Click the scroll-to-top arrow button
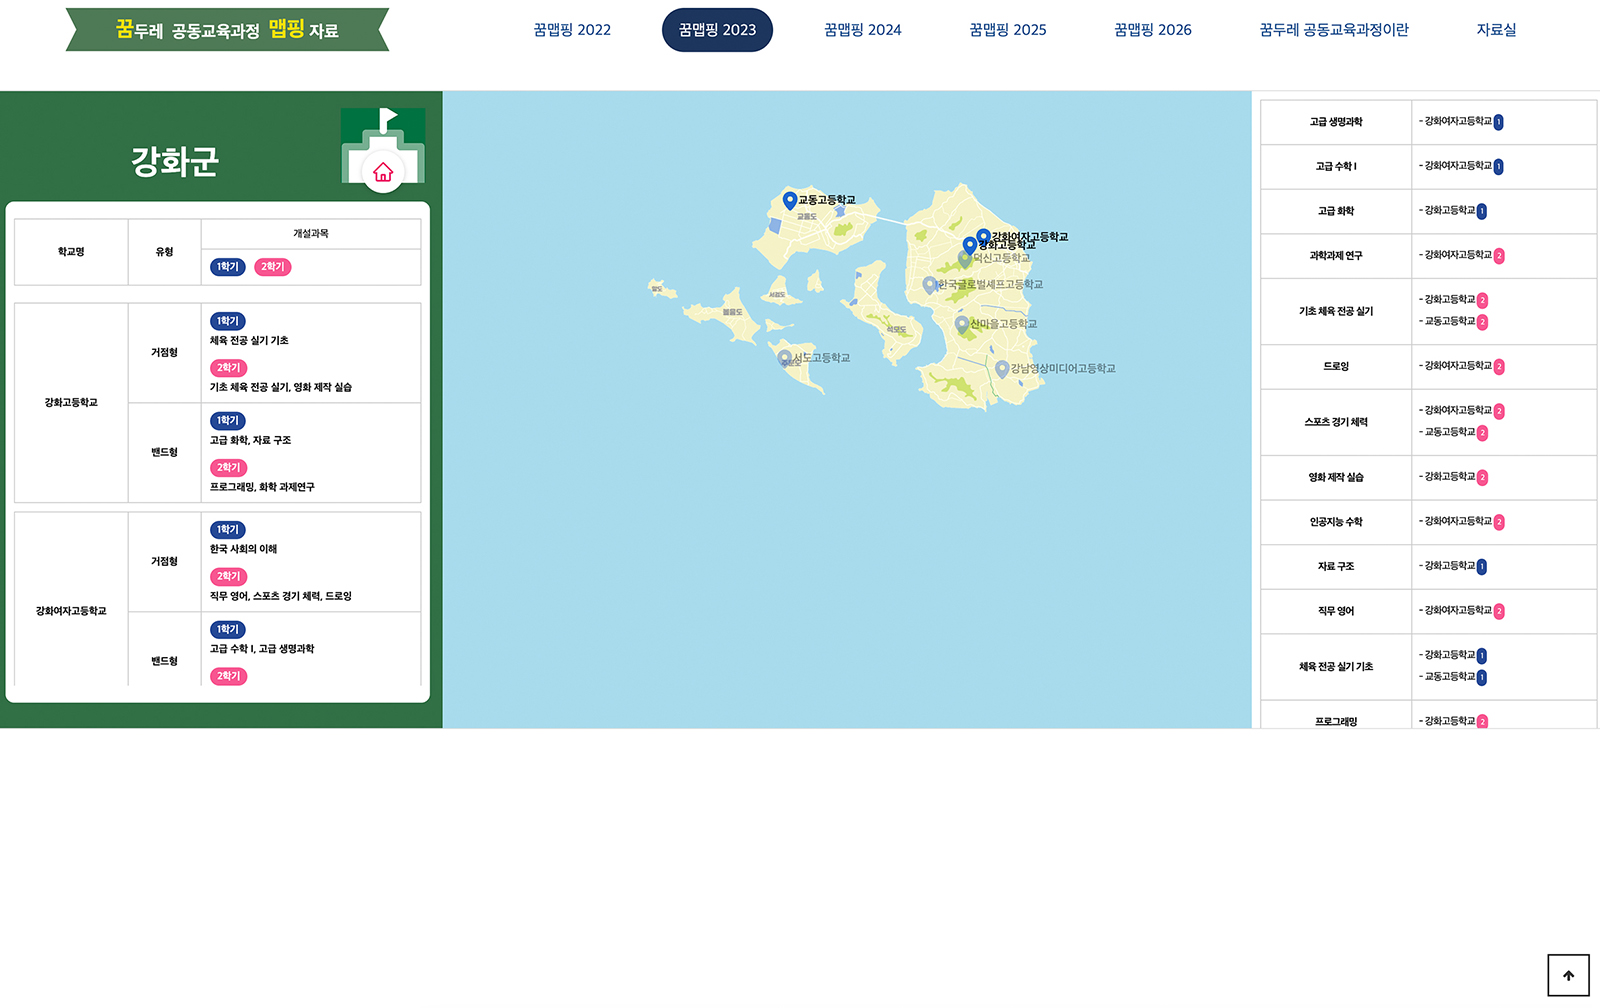Image resolution: width=1600 pixels, height=1008 pixels. [x=1568, y=975]
